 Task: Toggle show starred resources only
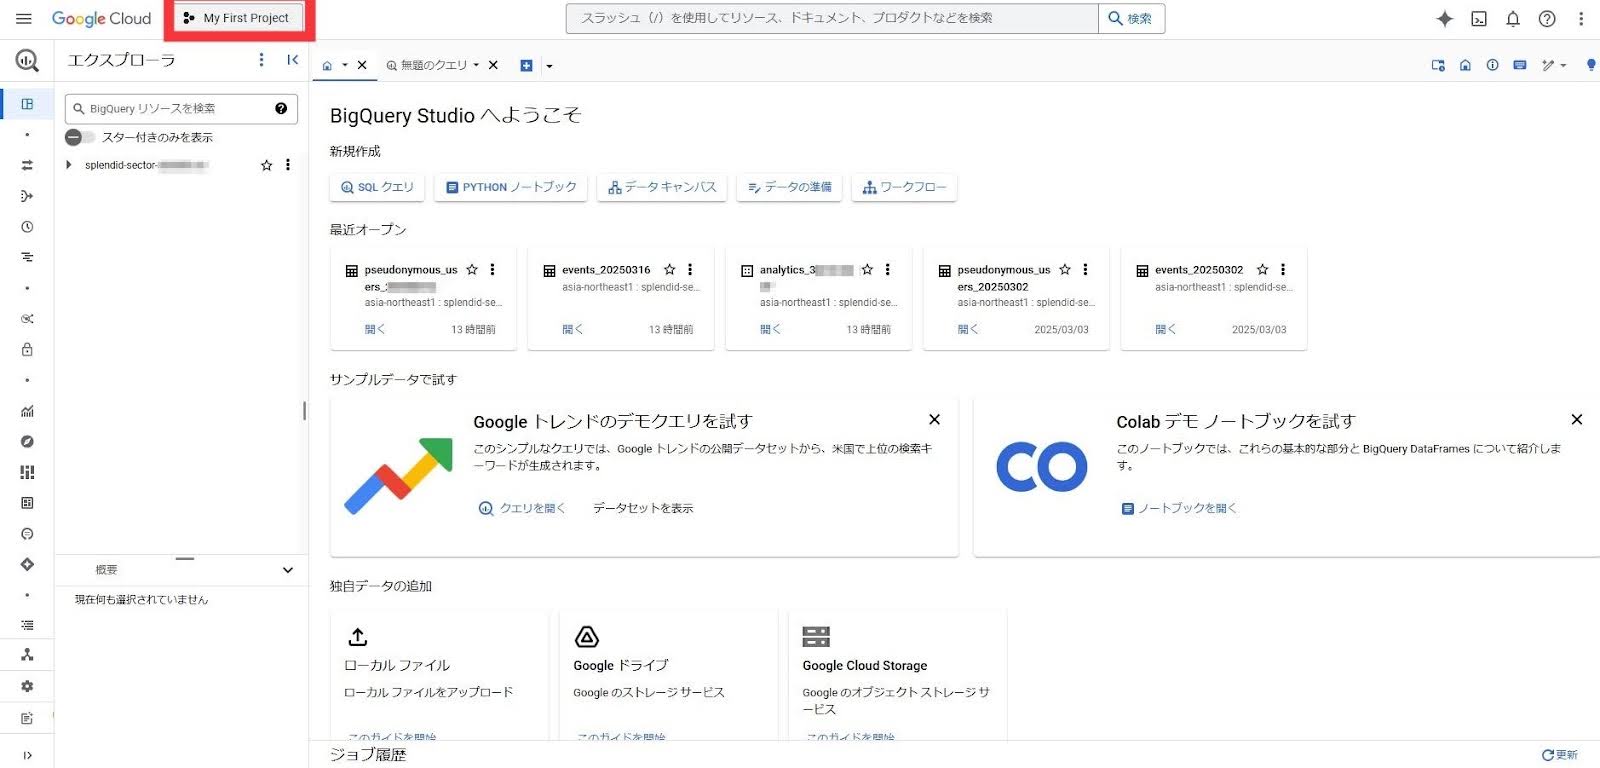[x=80, y=137]
